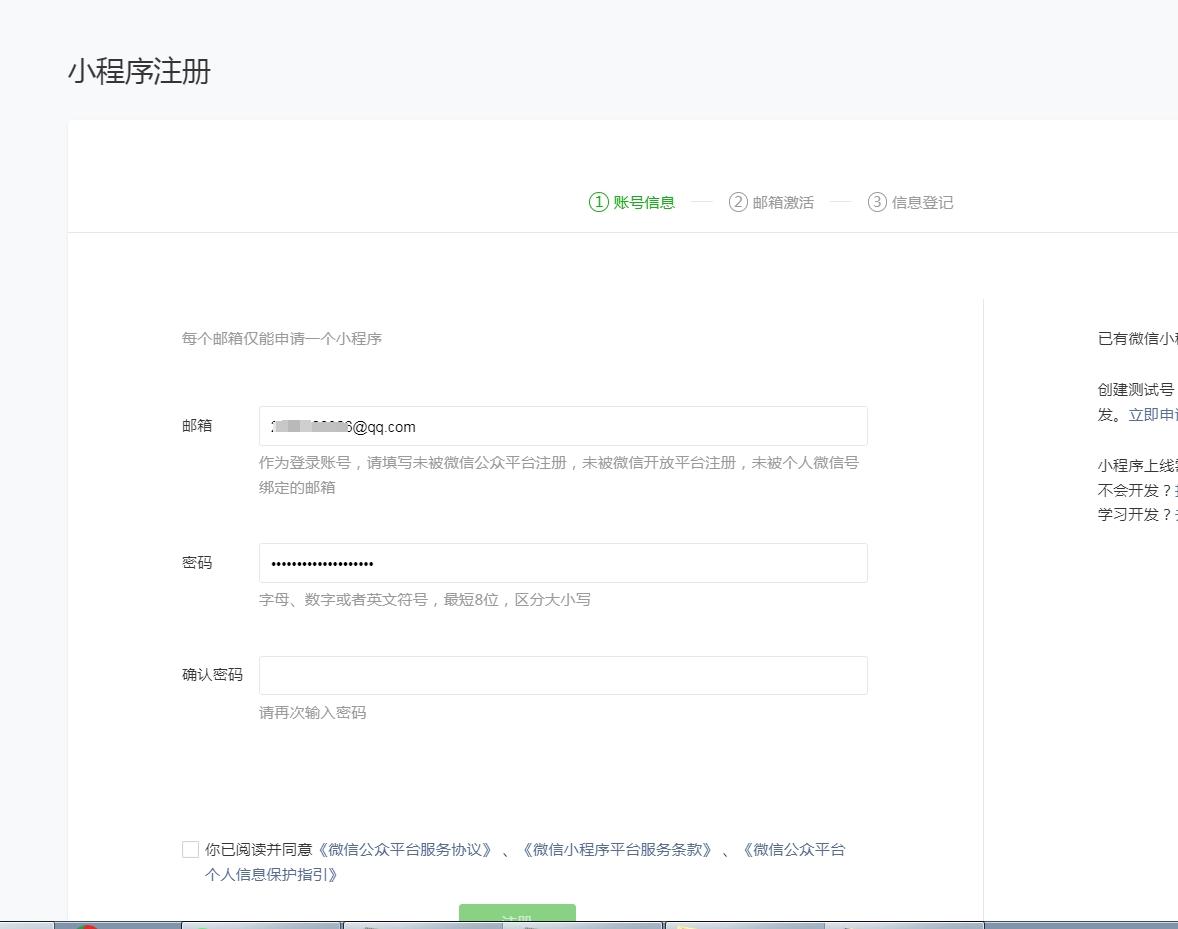The width and height of the screenshot is (1178, 929).
Task: Open Chrome from the taskbar
Action: pyautogui.click(x=87, y=925)
